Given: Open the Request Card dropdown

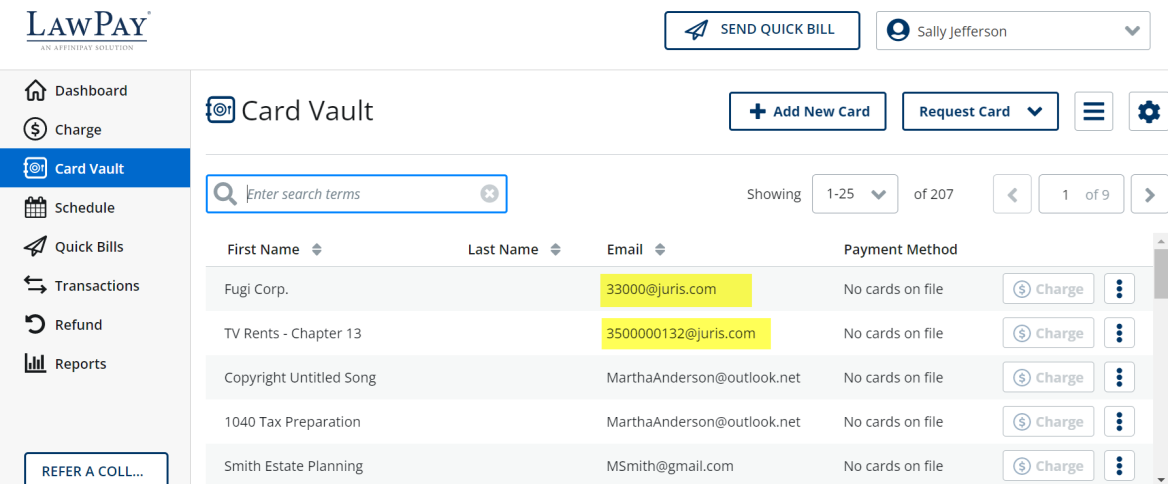Looking at the screenshot, I should 979,111.
